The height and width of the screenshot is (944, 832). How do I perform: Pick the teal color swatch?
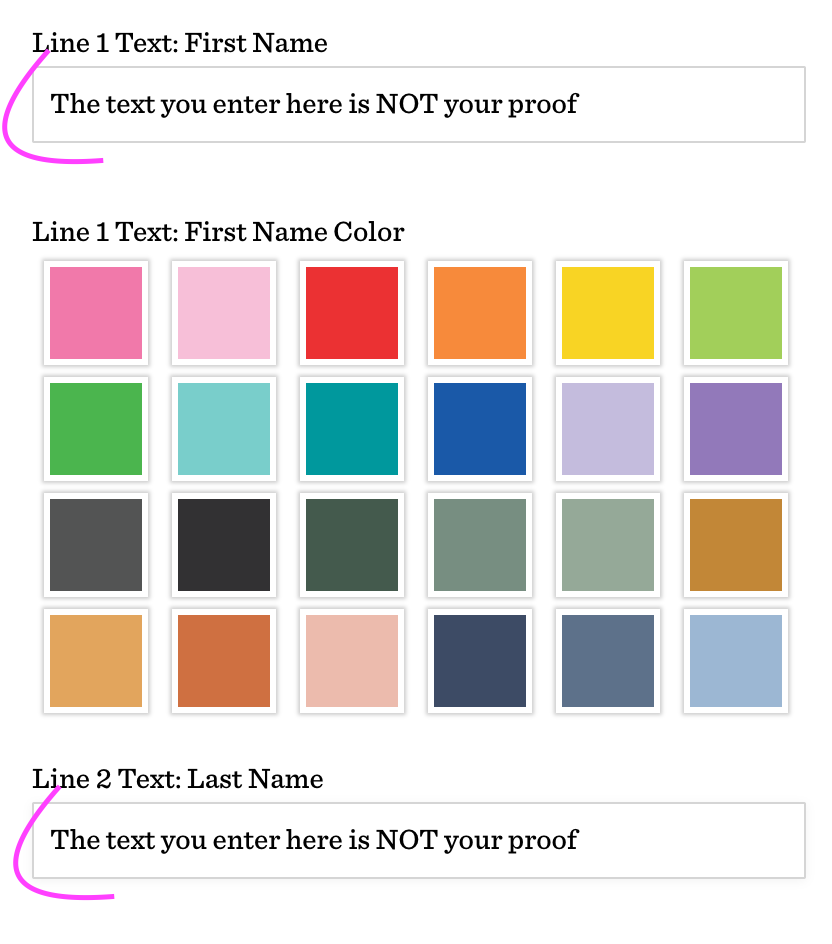point(352,429)
